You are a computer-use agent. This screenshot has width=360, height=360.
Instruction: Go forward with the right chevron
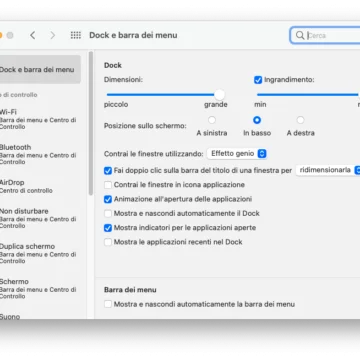point(52,35)
